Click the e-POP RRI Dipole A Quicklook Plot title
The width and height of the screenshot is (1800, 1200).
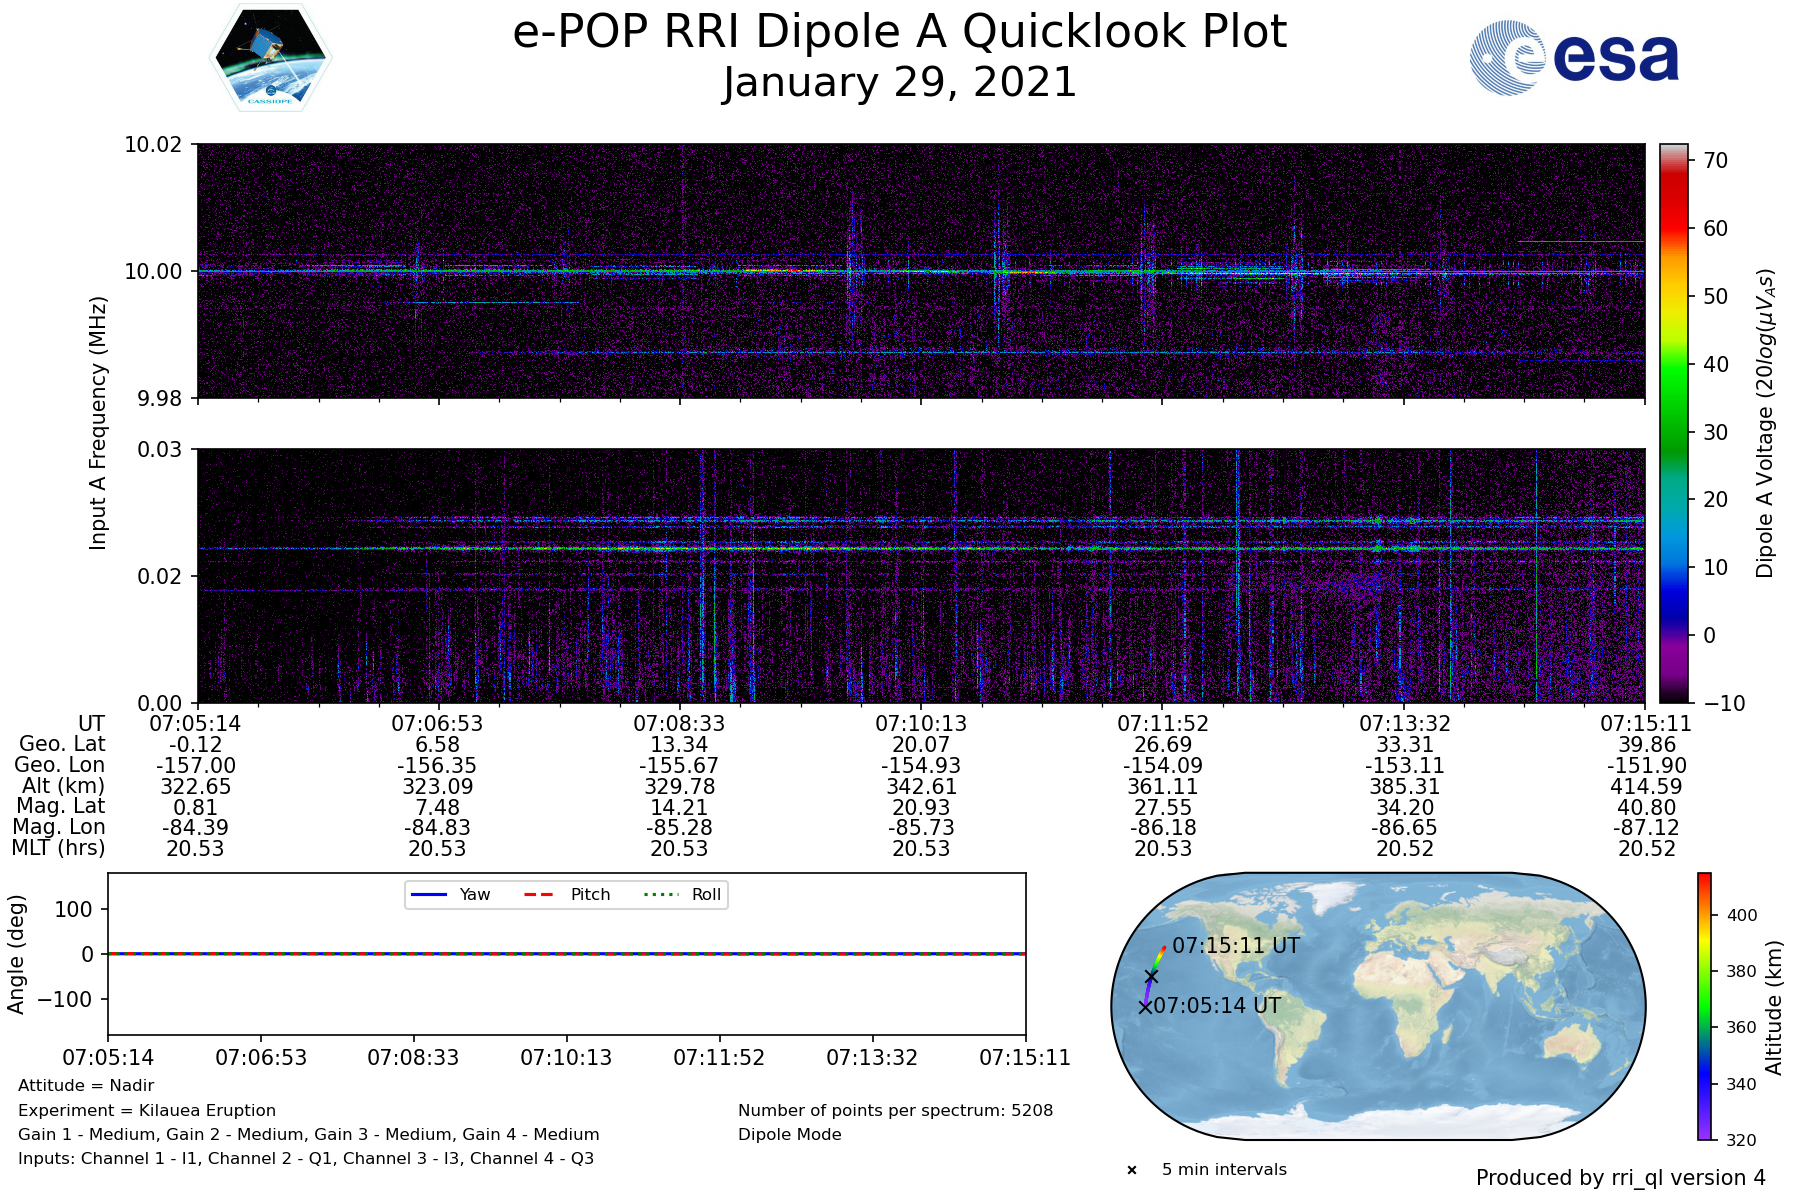click(x=899, y=32)
